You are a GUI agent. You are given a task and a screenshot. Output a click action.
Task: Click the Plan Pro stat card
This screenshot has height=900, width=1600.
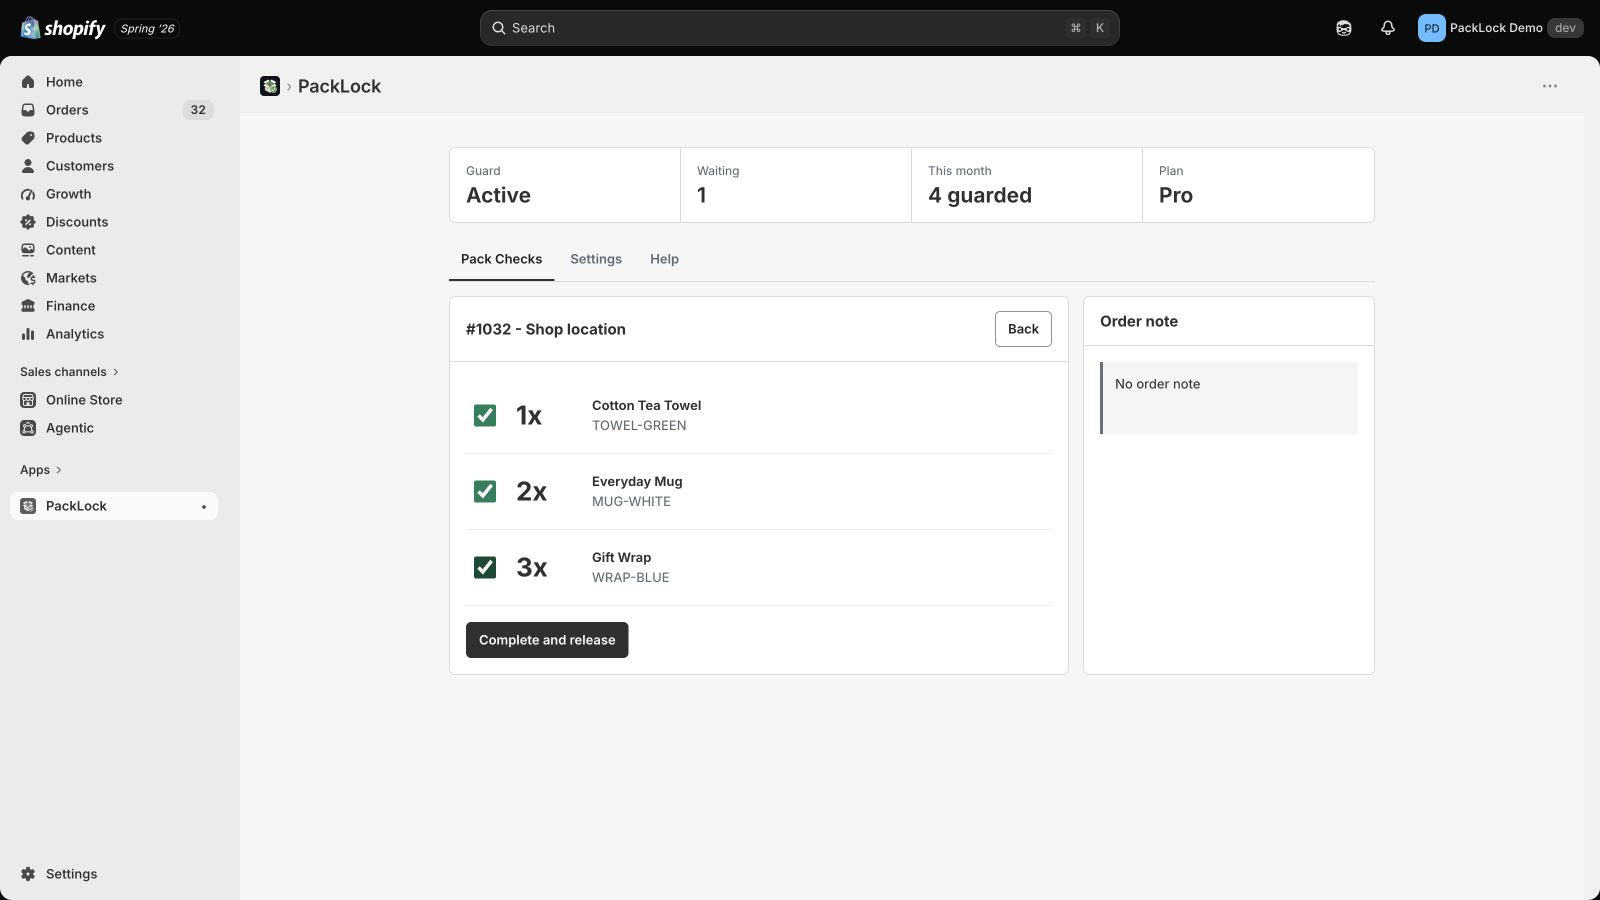1258,185
